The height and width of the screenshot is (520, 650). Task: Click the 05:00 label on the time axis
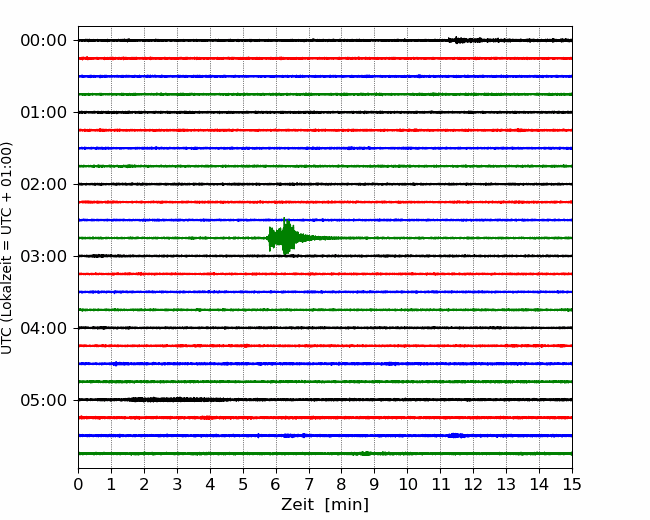pos(43,400)
